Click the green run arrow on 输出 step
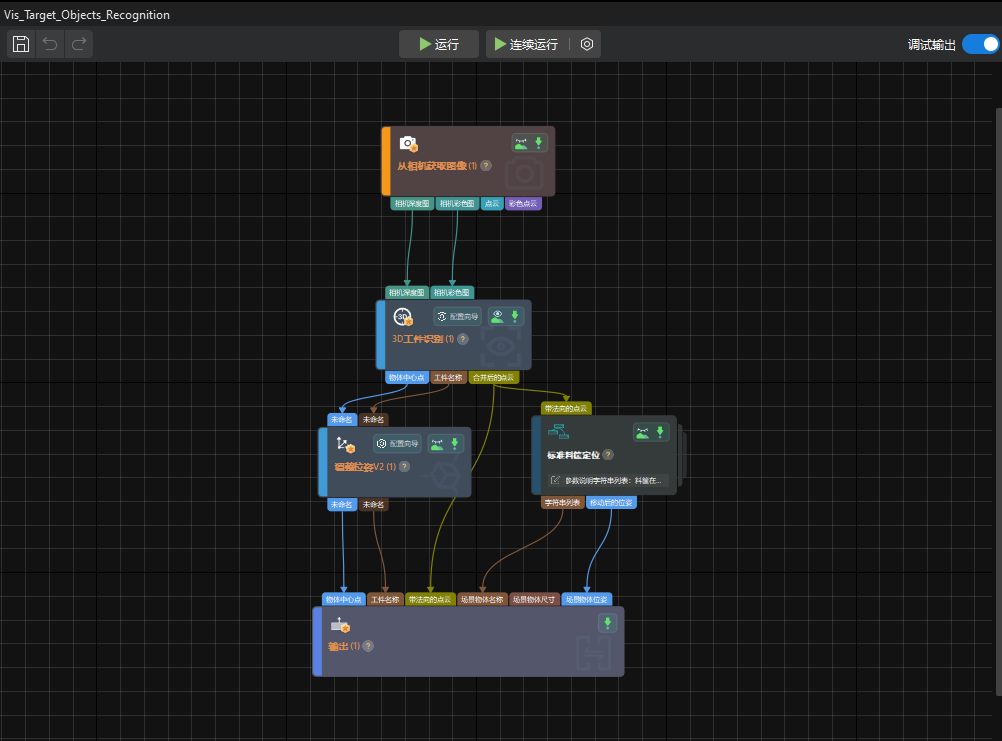Screen dimensions: 1002x741 (608, 624)
